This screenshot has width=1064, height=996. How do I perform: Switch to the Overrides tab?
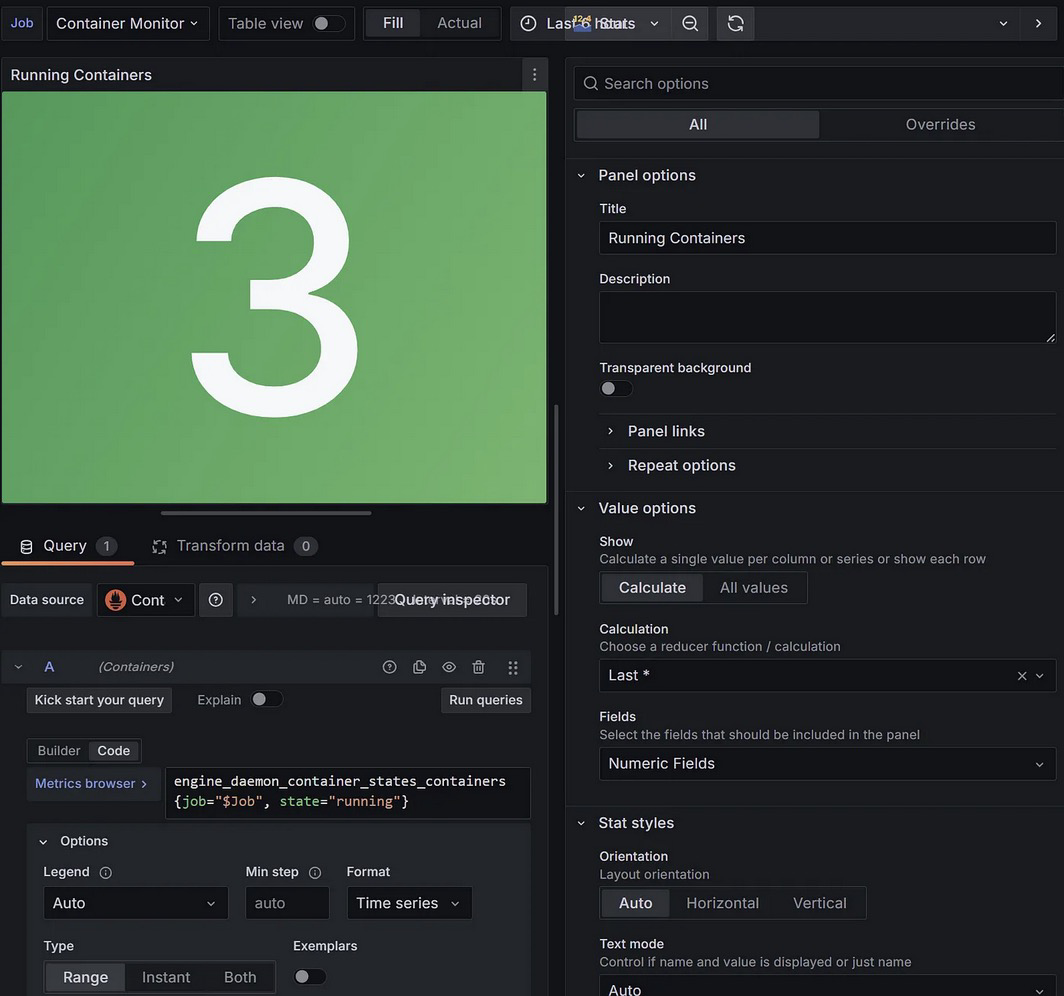point(940,125)
